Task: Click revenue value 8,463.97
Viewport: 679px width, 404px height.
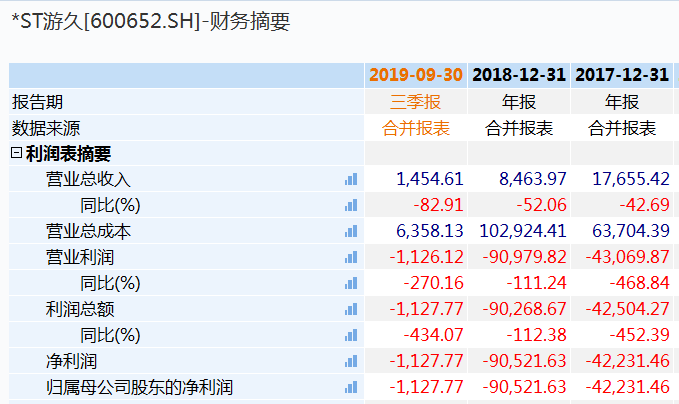Action: coord(533,179)
